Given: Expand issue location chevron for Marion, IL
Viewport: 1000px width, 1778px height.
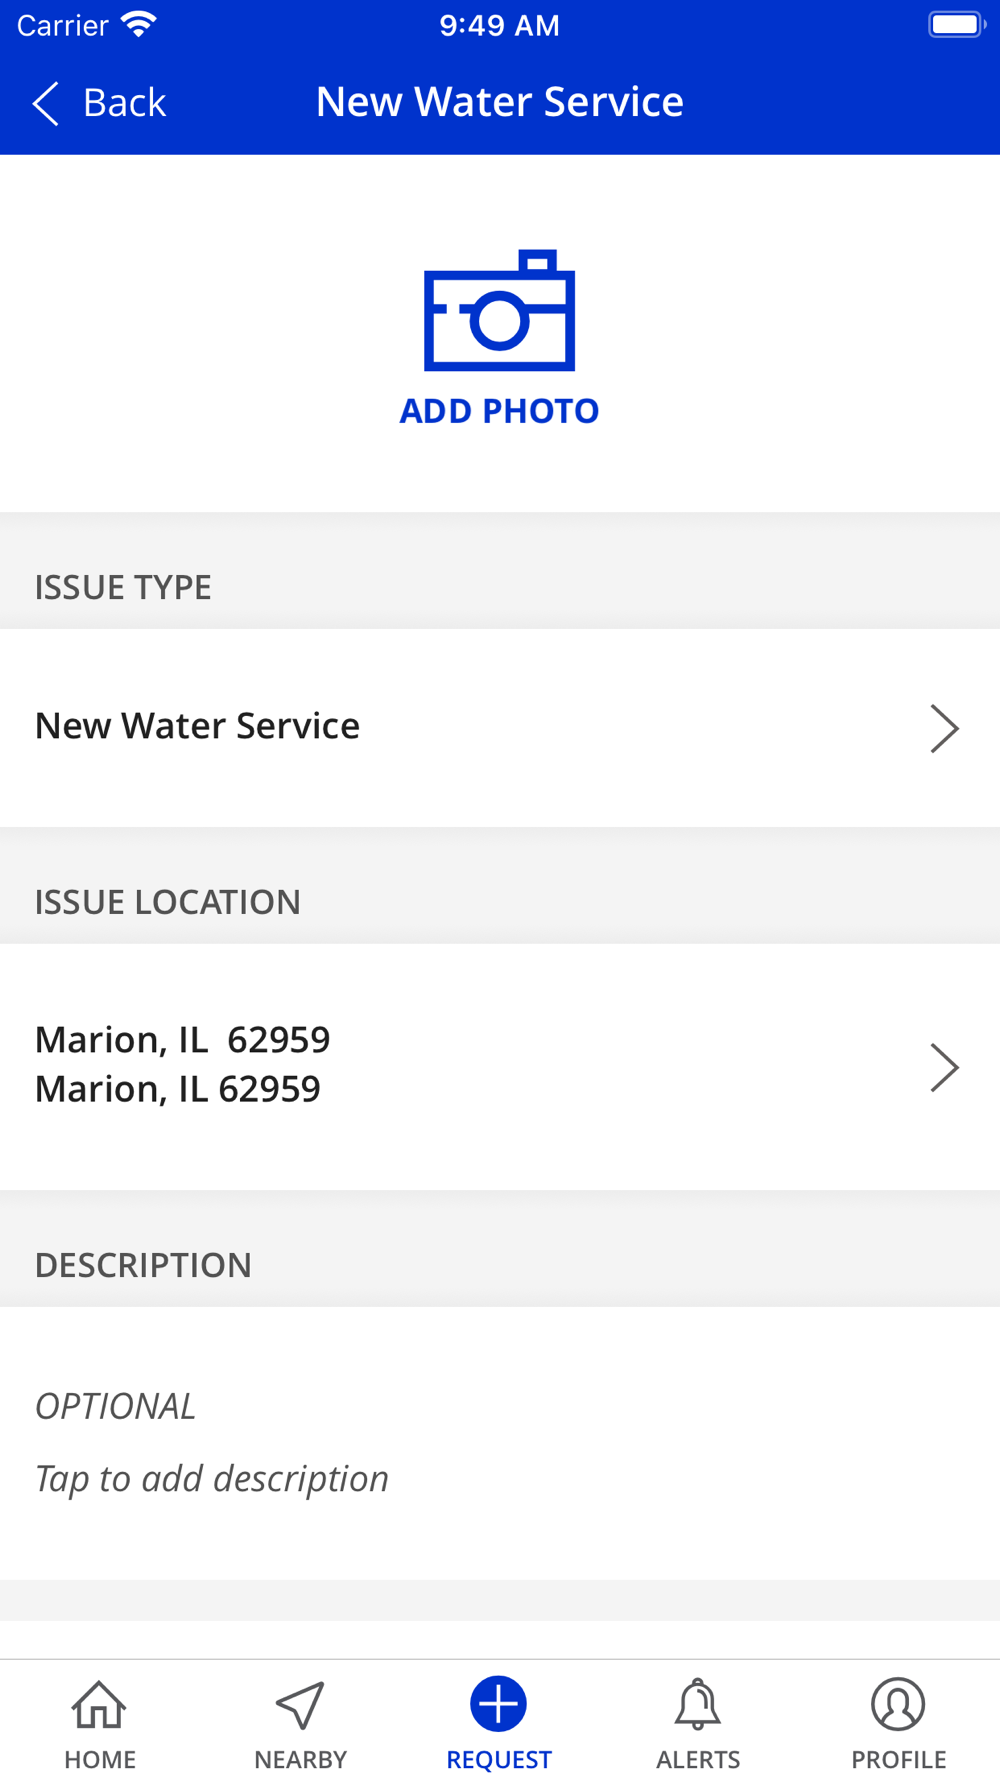Looking at the screenshot, I should (944, 1067).
